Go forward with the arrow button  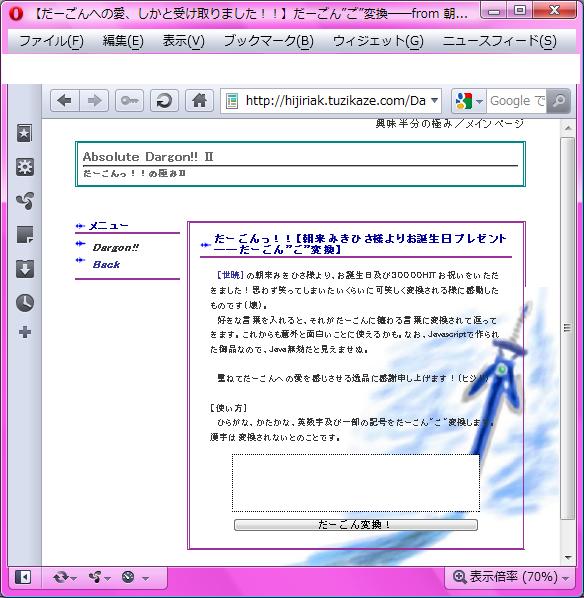click(x=94, y=101)
